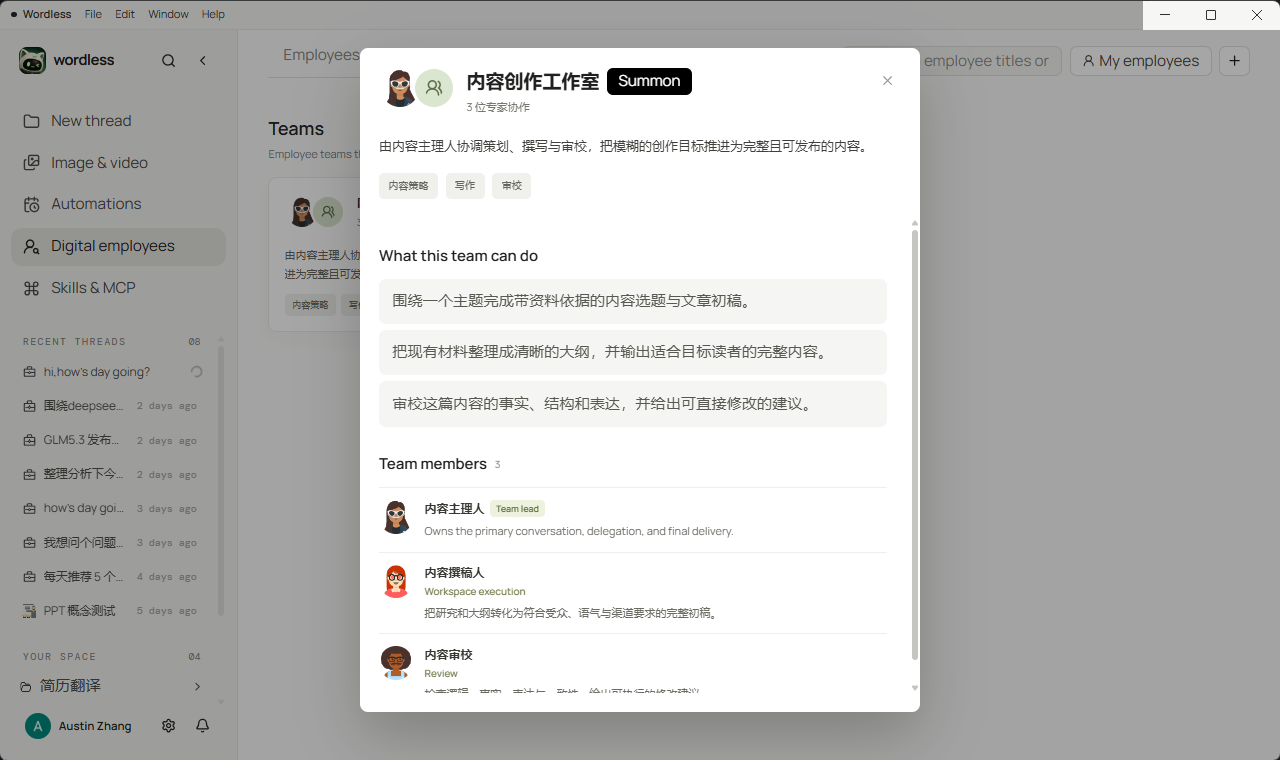Screen dimensions: 1280x760
Task: Open the GLM5.3 发布 thread
Action: (x=113, y=440)
